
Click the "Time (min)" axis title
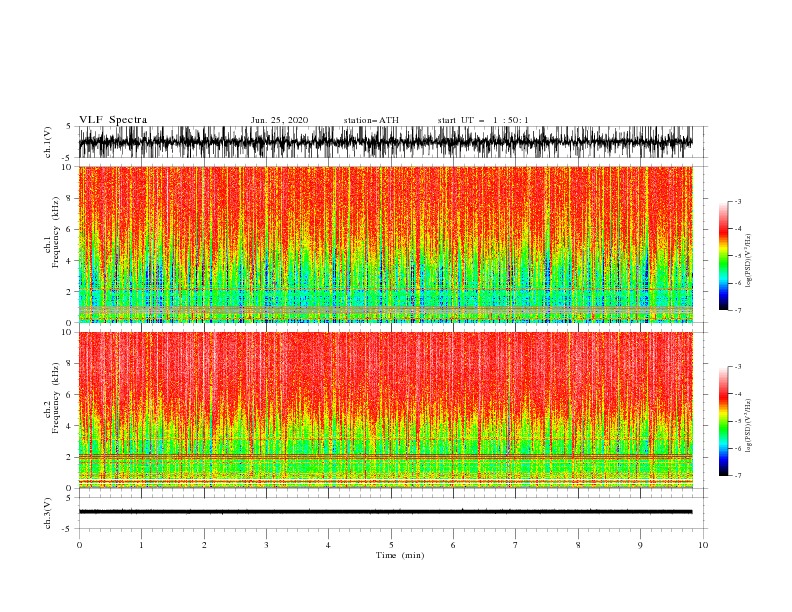(400, 555)
